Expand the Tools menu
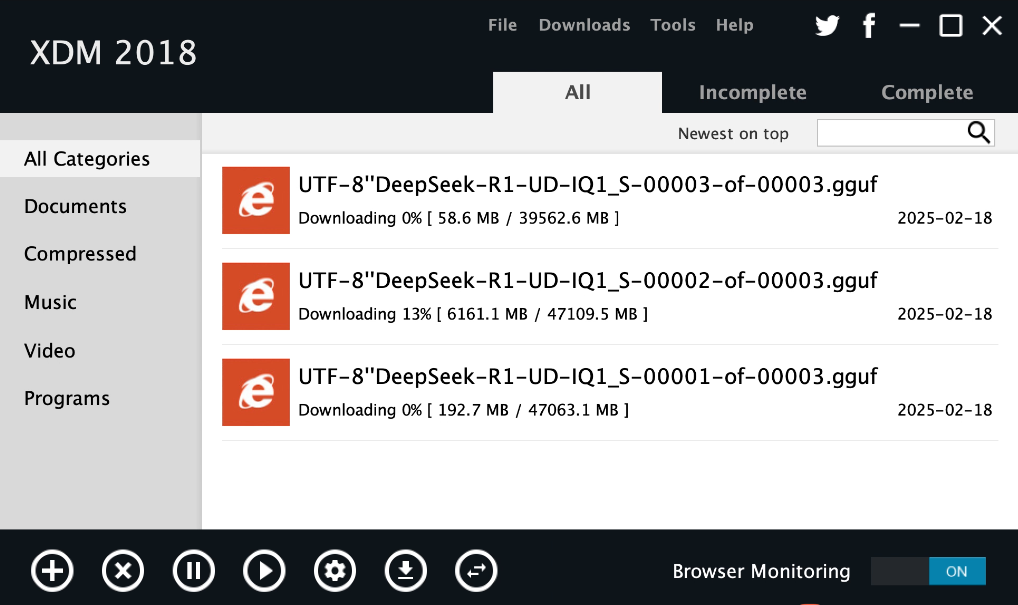 click(672, 25)
